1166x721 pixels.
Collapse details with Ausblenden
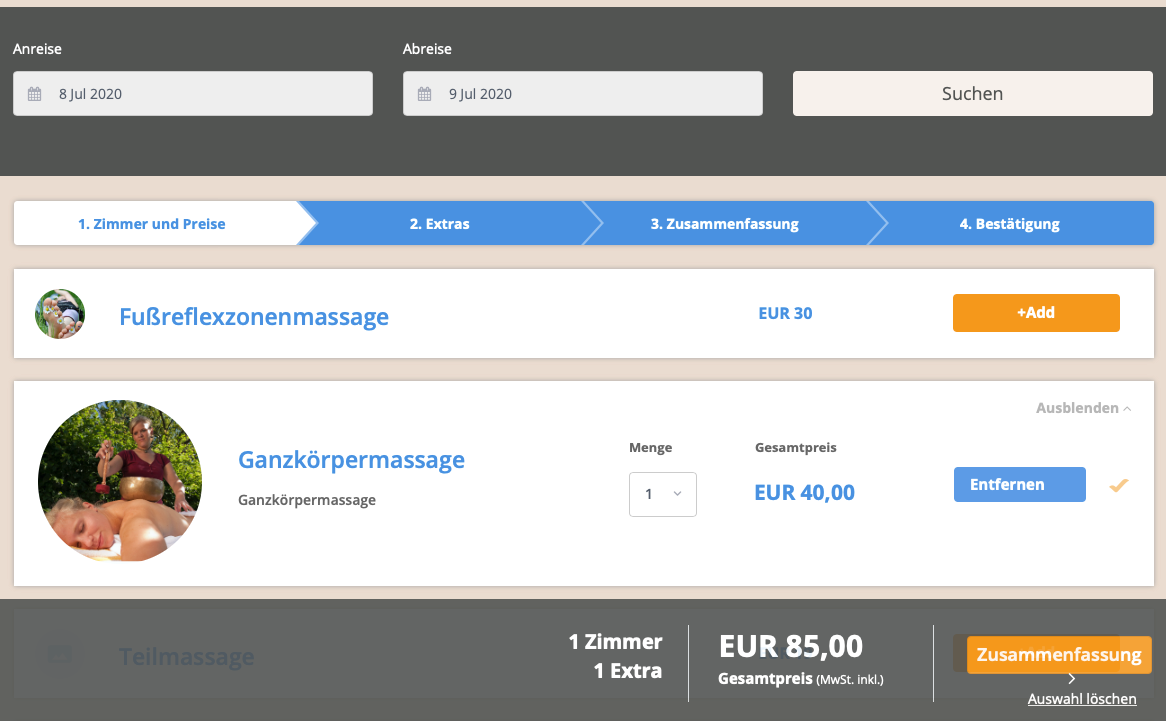click(x=1083, y=408)
